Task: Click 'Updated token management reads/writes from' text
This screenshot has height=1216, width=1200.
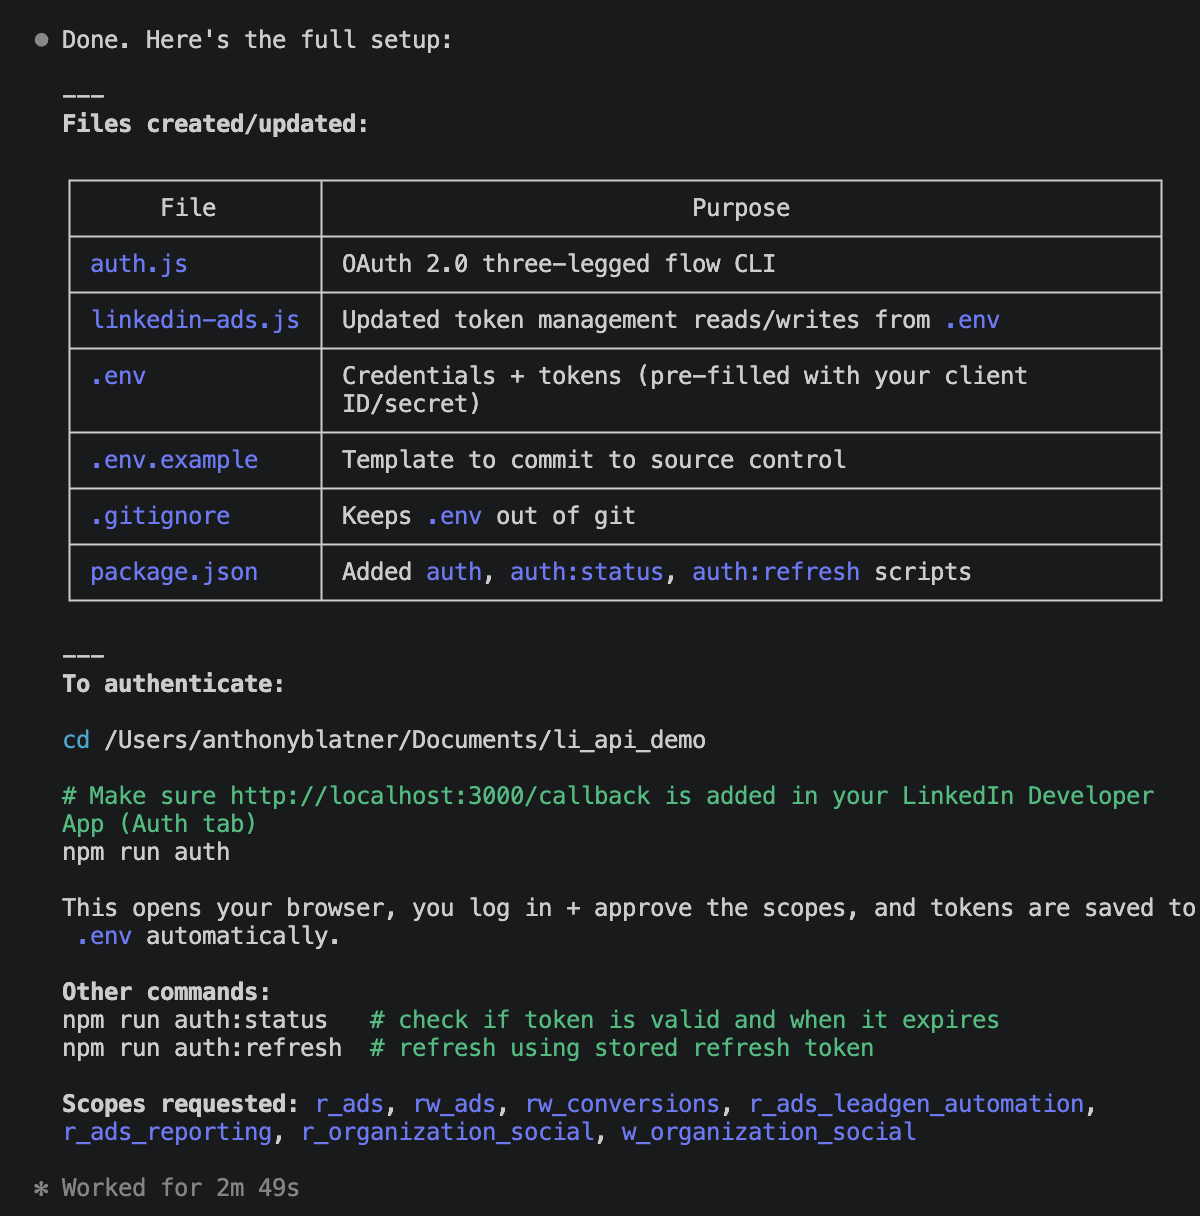Action: 636,320
